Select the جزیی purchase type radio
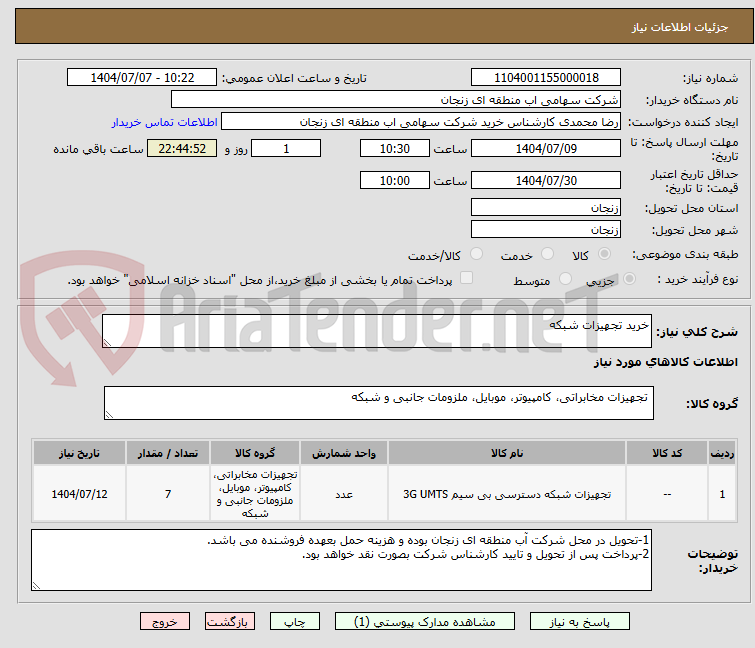The width and height of the screenshot is (755, 648). pos(629,279)
